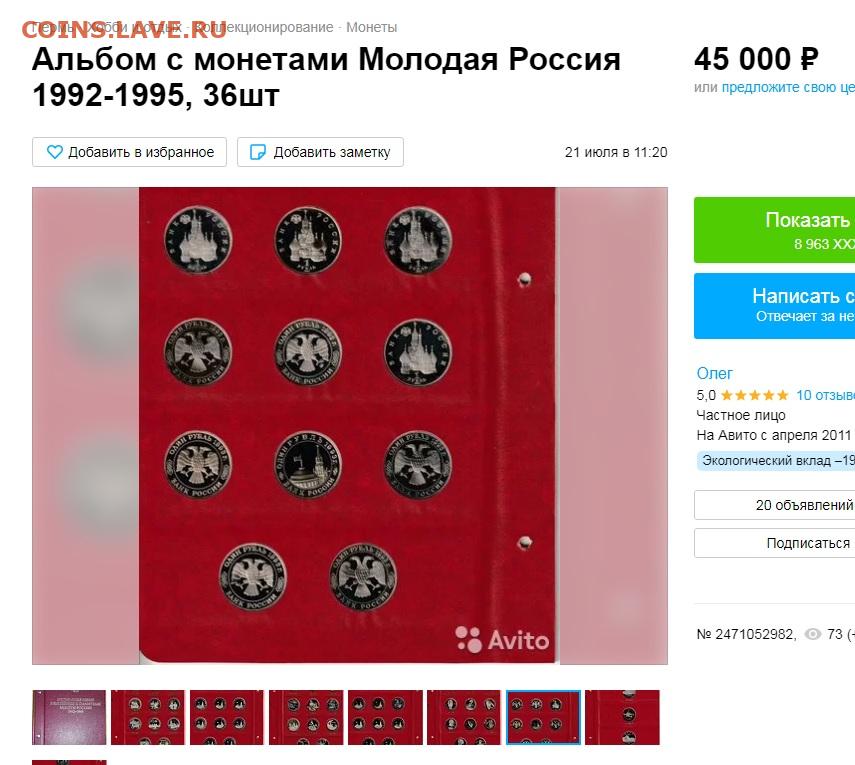The height and width of the screenshot is (765, 855).
Task: Click the Добавить в избранное button
Action: click(129, 152)
